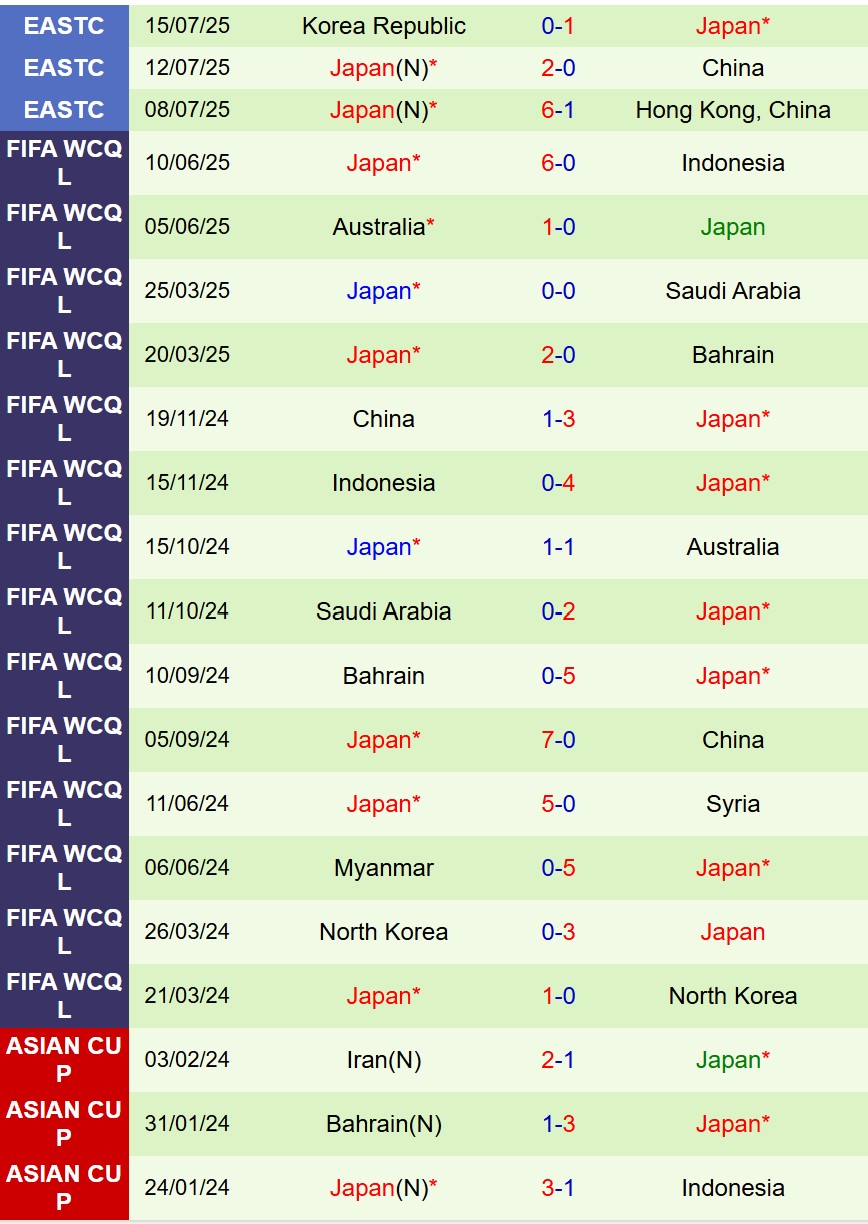This screenshot has height=1224, width=868.
Task: Click the 3-1 score on 24/01/24
Action: tap(558, 1188)
